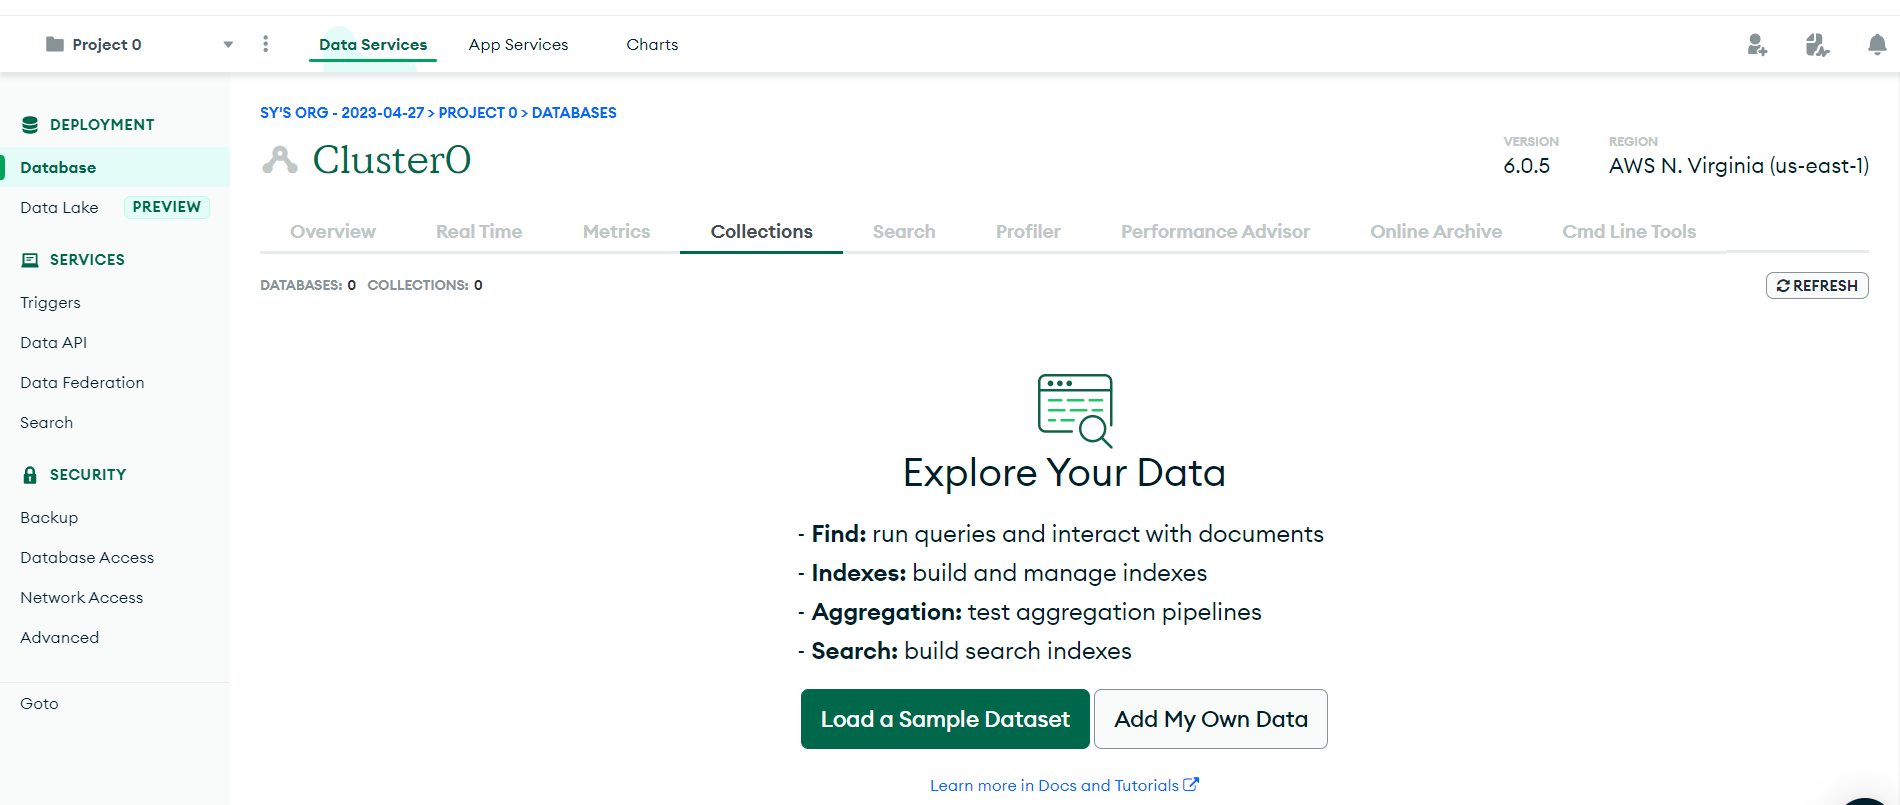
Task: Open Search under Services in sidebar
Action: 46,422
